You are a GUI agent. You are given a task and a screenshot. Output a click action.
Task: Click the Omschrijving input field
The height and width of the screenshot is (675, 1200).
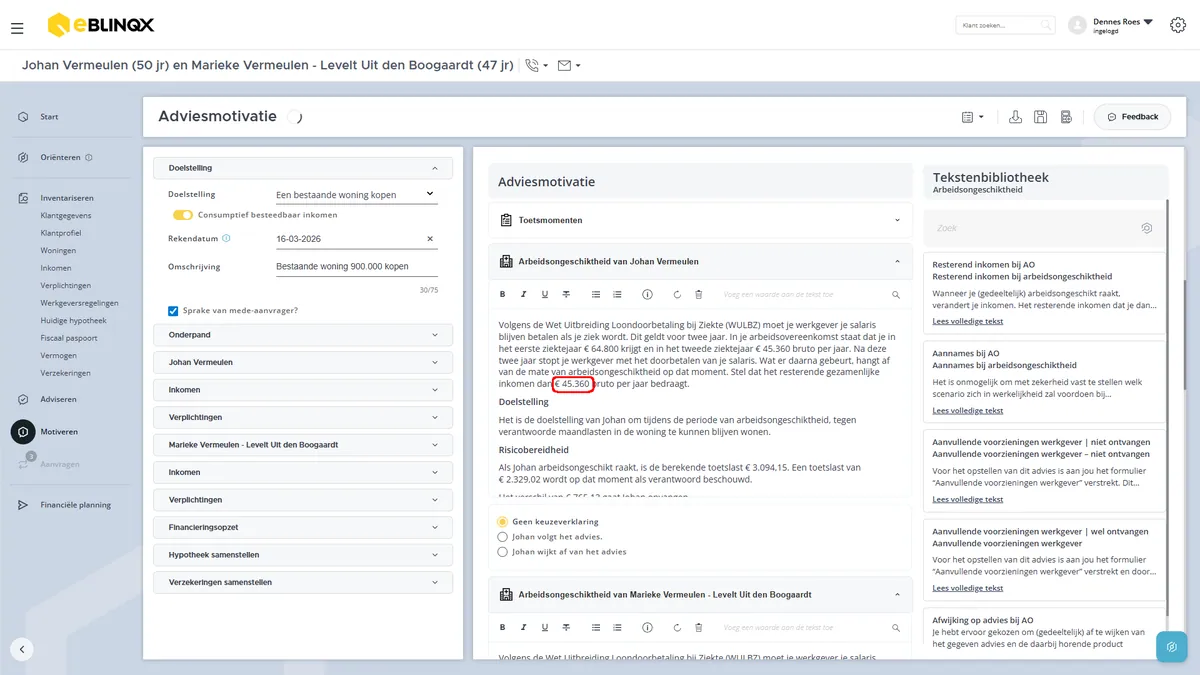(x=357, y=267)
